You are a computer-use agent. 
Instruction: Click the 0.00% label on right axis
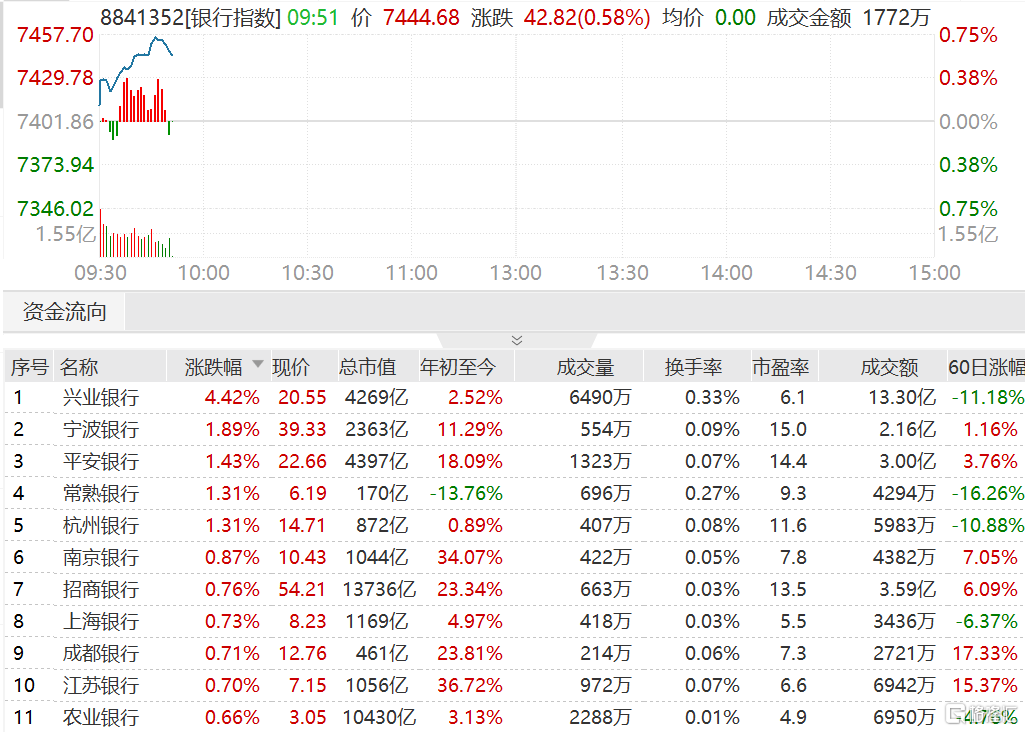(968, 122)
